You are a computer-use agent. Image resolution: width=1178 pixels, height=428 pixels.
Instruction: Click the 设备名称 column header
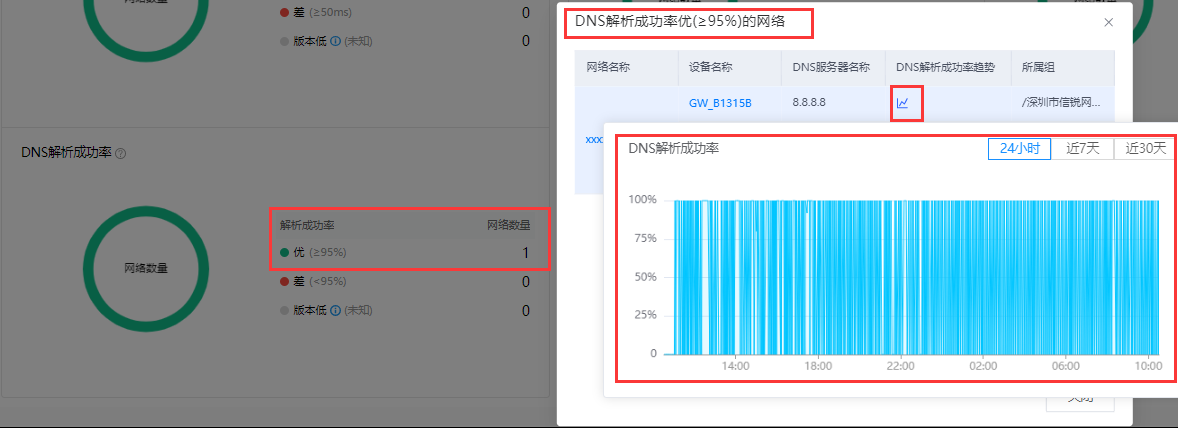point(711,67)
